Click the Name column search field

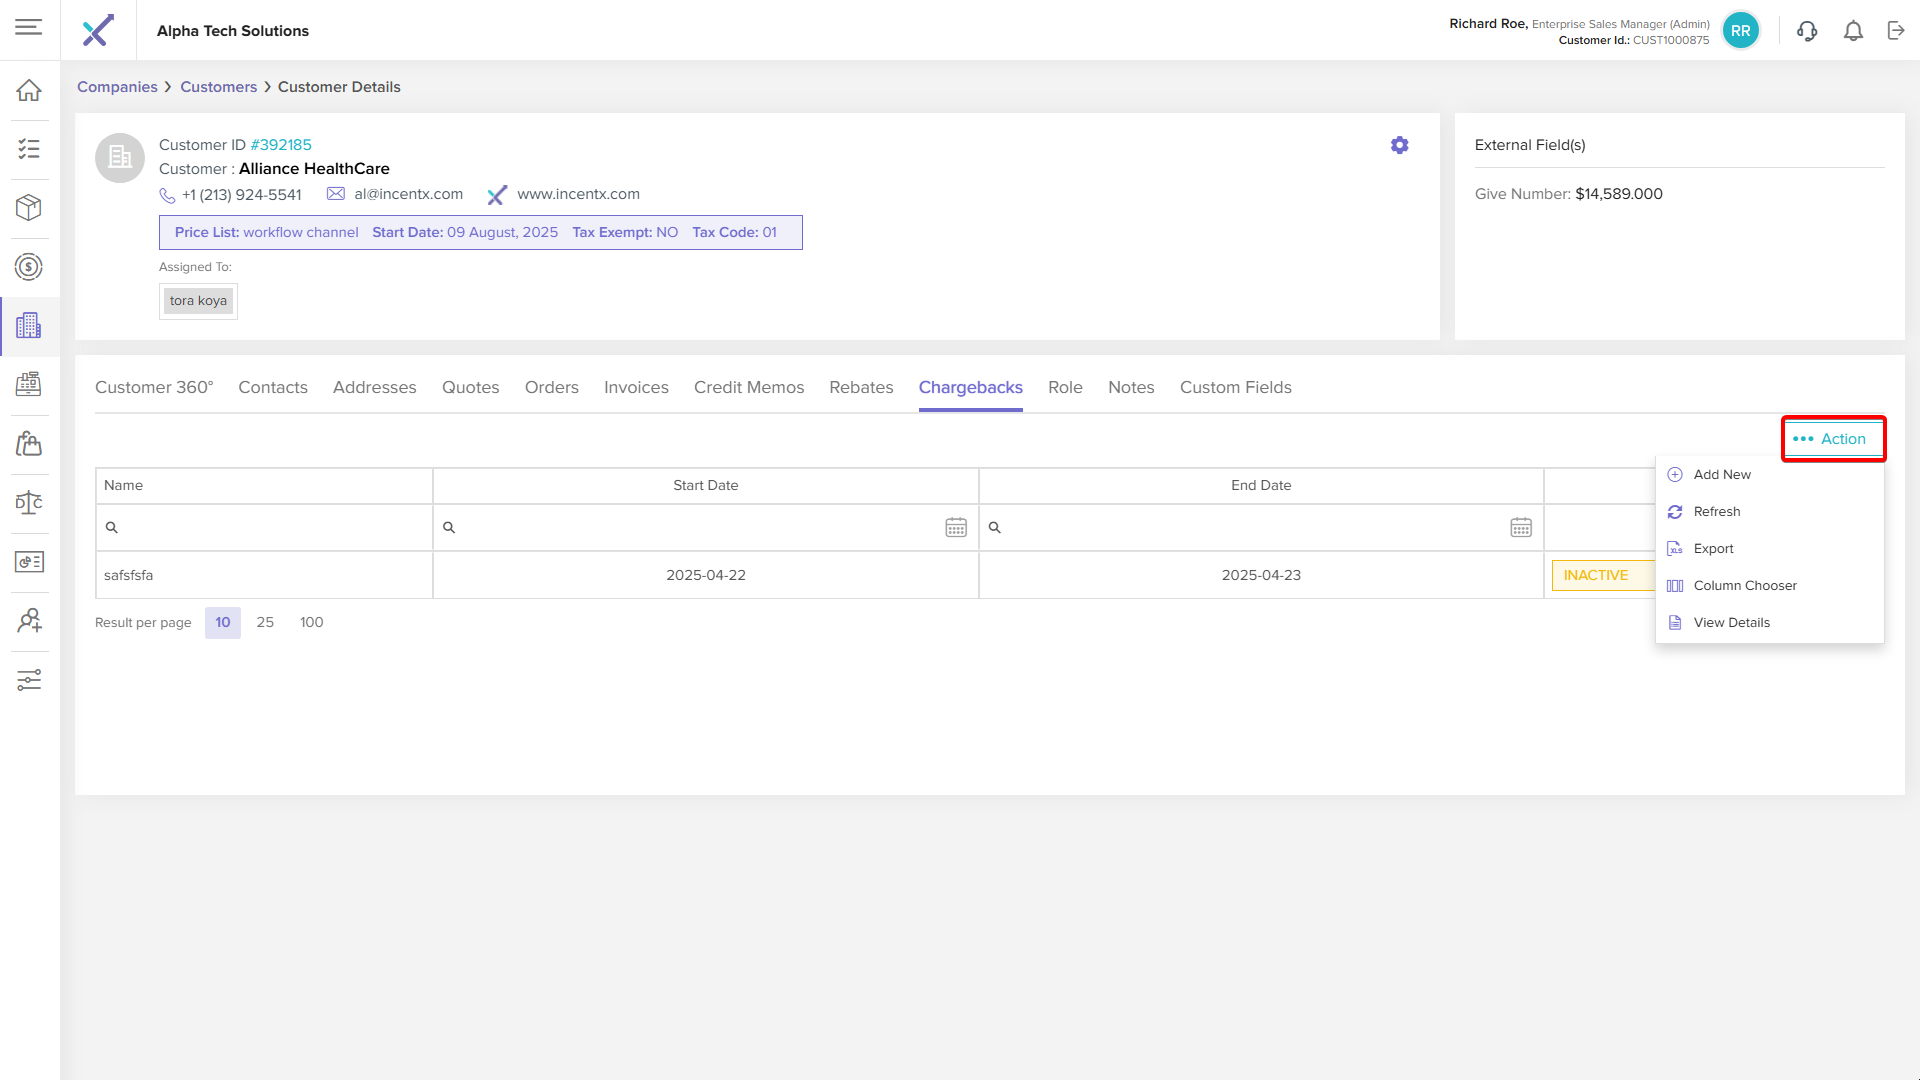click(270, 527)
